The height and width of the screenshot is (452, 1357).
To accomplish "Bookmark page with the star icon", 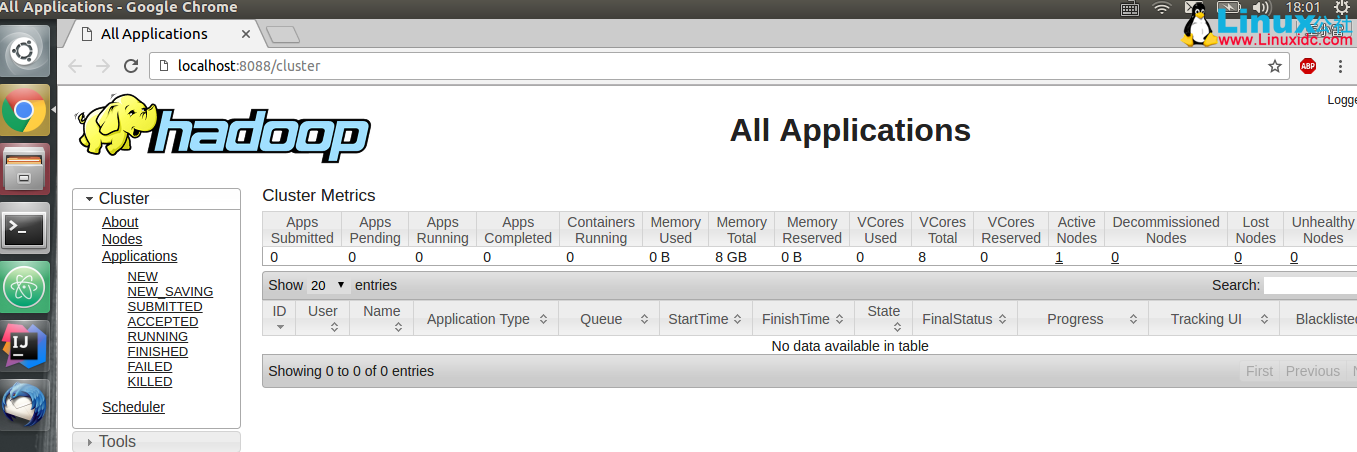I will 1274,66.
